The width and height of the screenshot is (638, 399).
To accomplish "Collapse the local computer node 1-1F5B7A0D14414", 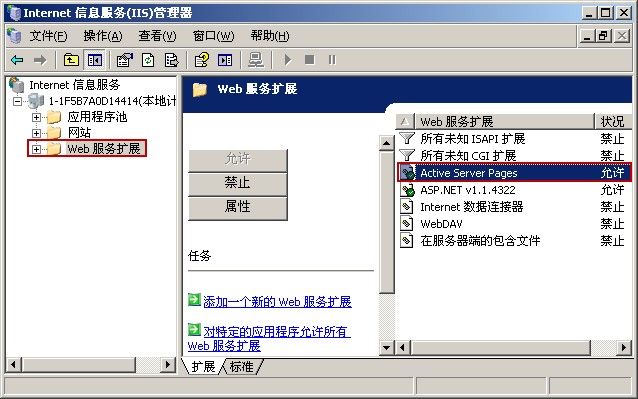I will tap(17, 101).
